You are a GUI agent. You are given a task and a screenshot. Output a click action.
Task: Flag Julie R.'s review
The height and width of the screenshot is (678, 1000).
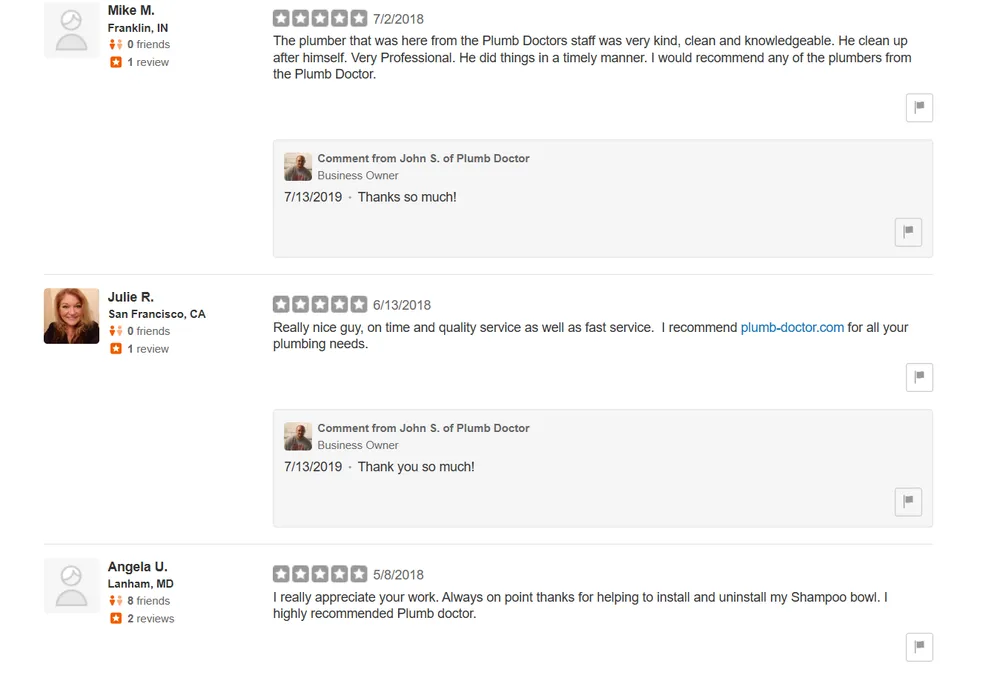[x=919, y=377]
